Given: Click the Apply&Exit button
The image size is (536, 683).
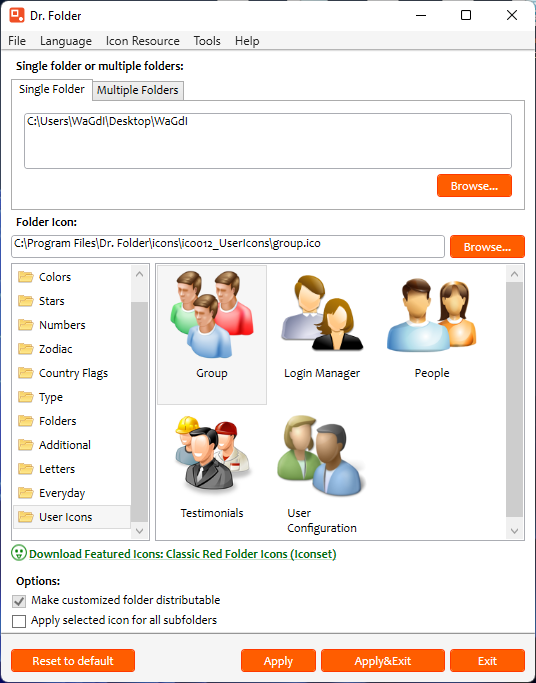Looking at the screenshot, I should [383, 661].
